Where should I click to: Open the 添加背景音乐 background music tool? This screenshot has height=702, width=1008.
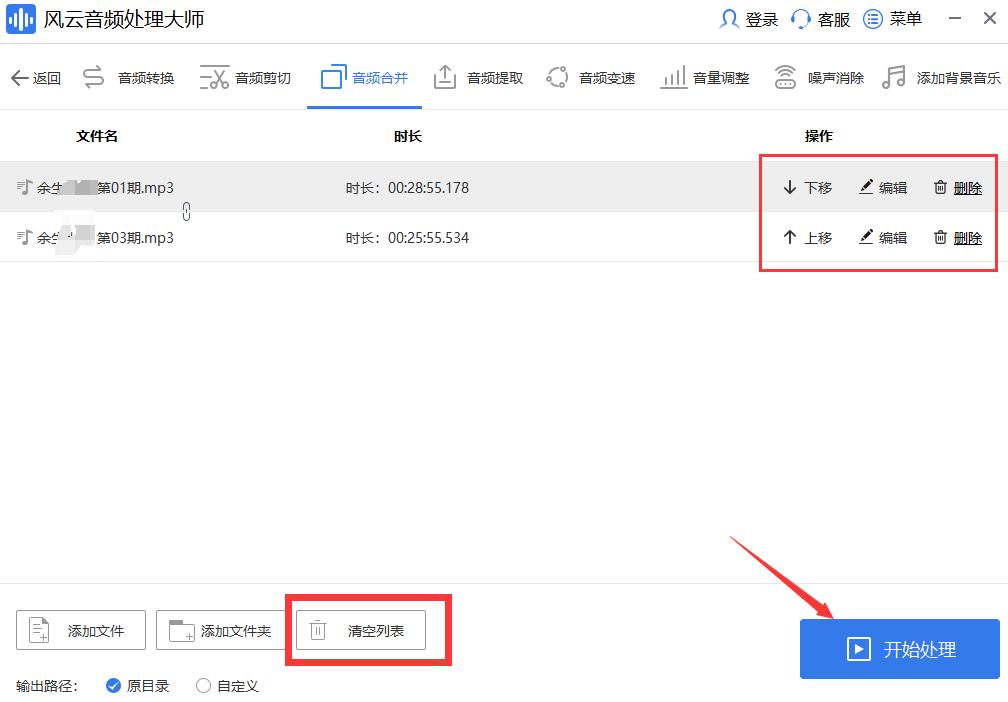[944, 76]
